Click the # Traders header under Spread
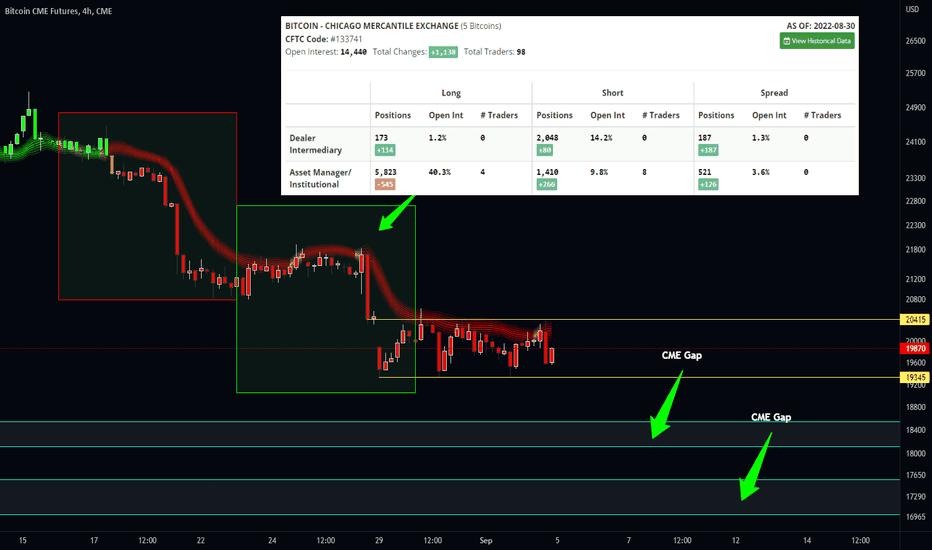This screenshot has width=932, height=550. pyautogui.click(x=822, y=115)
